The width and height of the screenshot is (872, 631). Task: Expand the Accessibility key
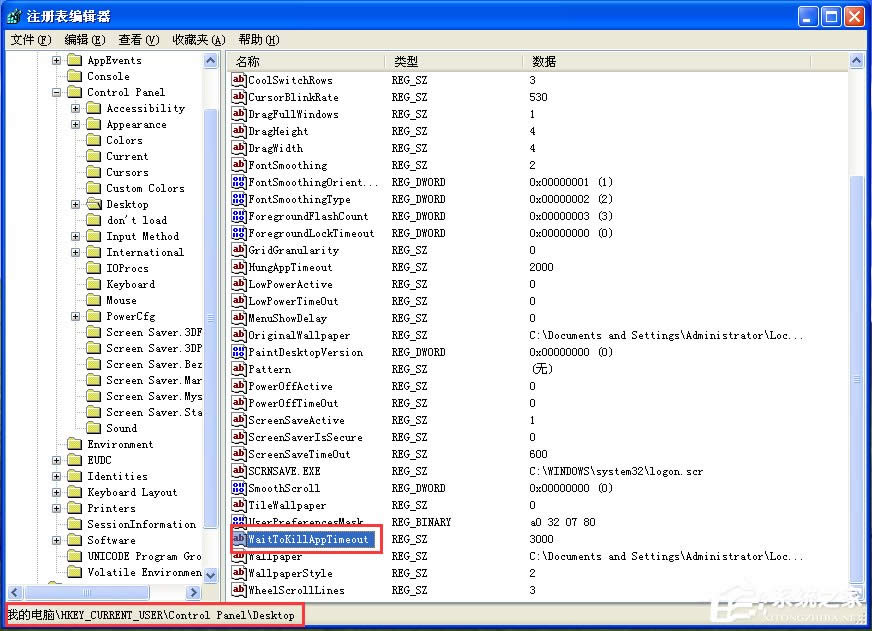(76, 108)
